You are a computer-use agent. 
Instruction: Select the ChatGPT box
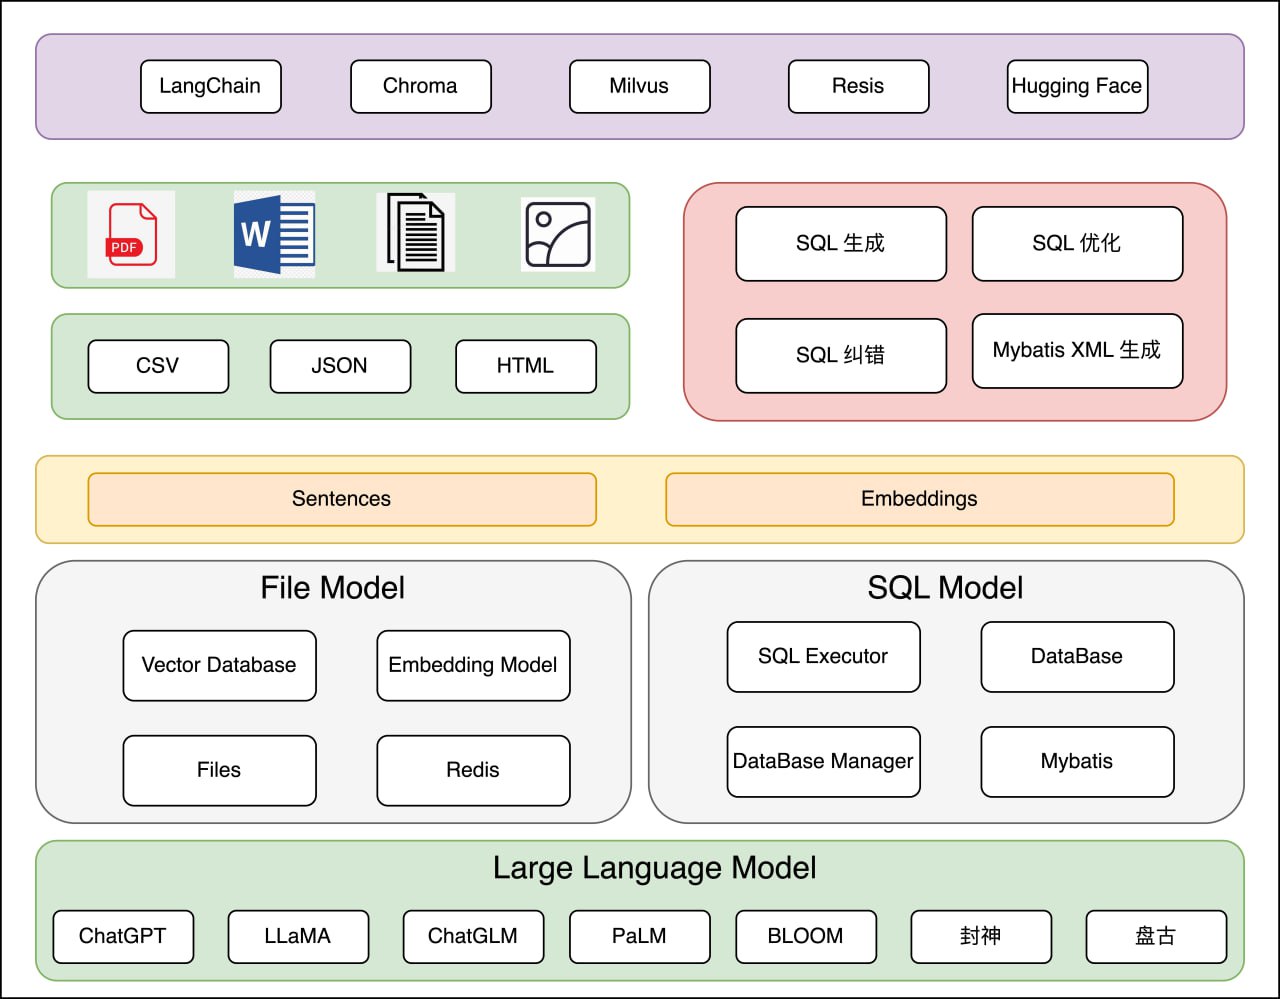(x=123, y=937)
